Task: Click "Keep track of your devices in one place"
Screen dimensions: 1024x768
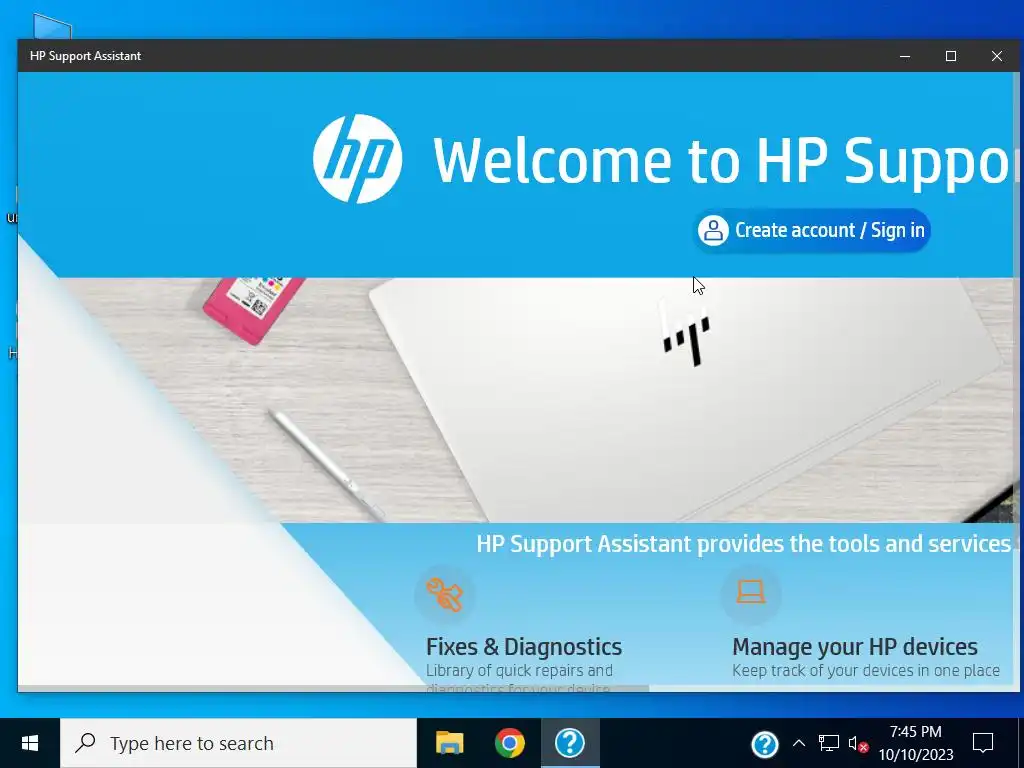Action: (866, 671)
